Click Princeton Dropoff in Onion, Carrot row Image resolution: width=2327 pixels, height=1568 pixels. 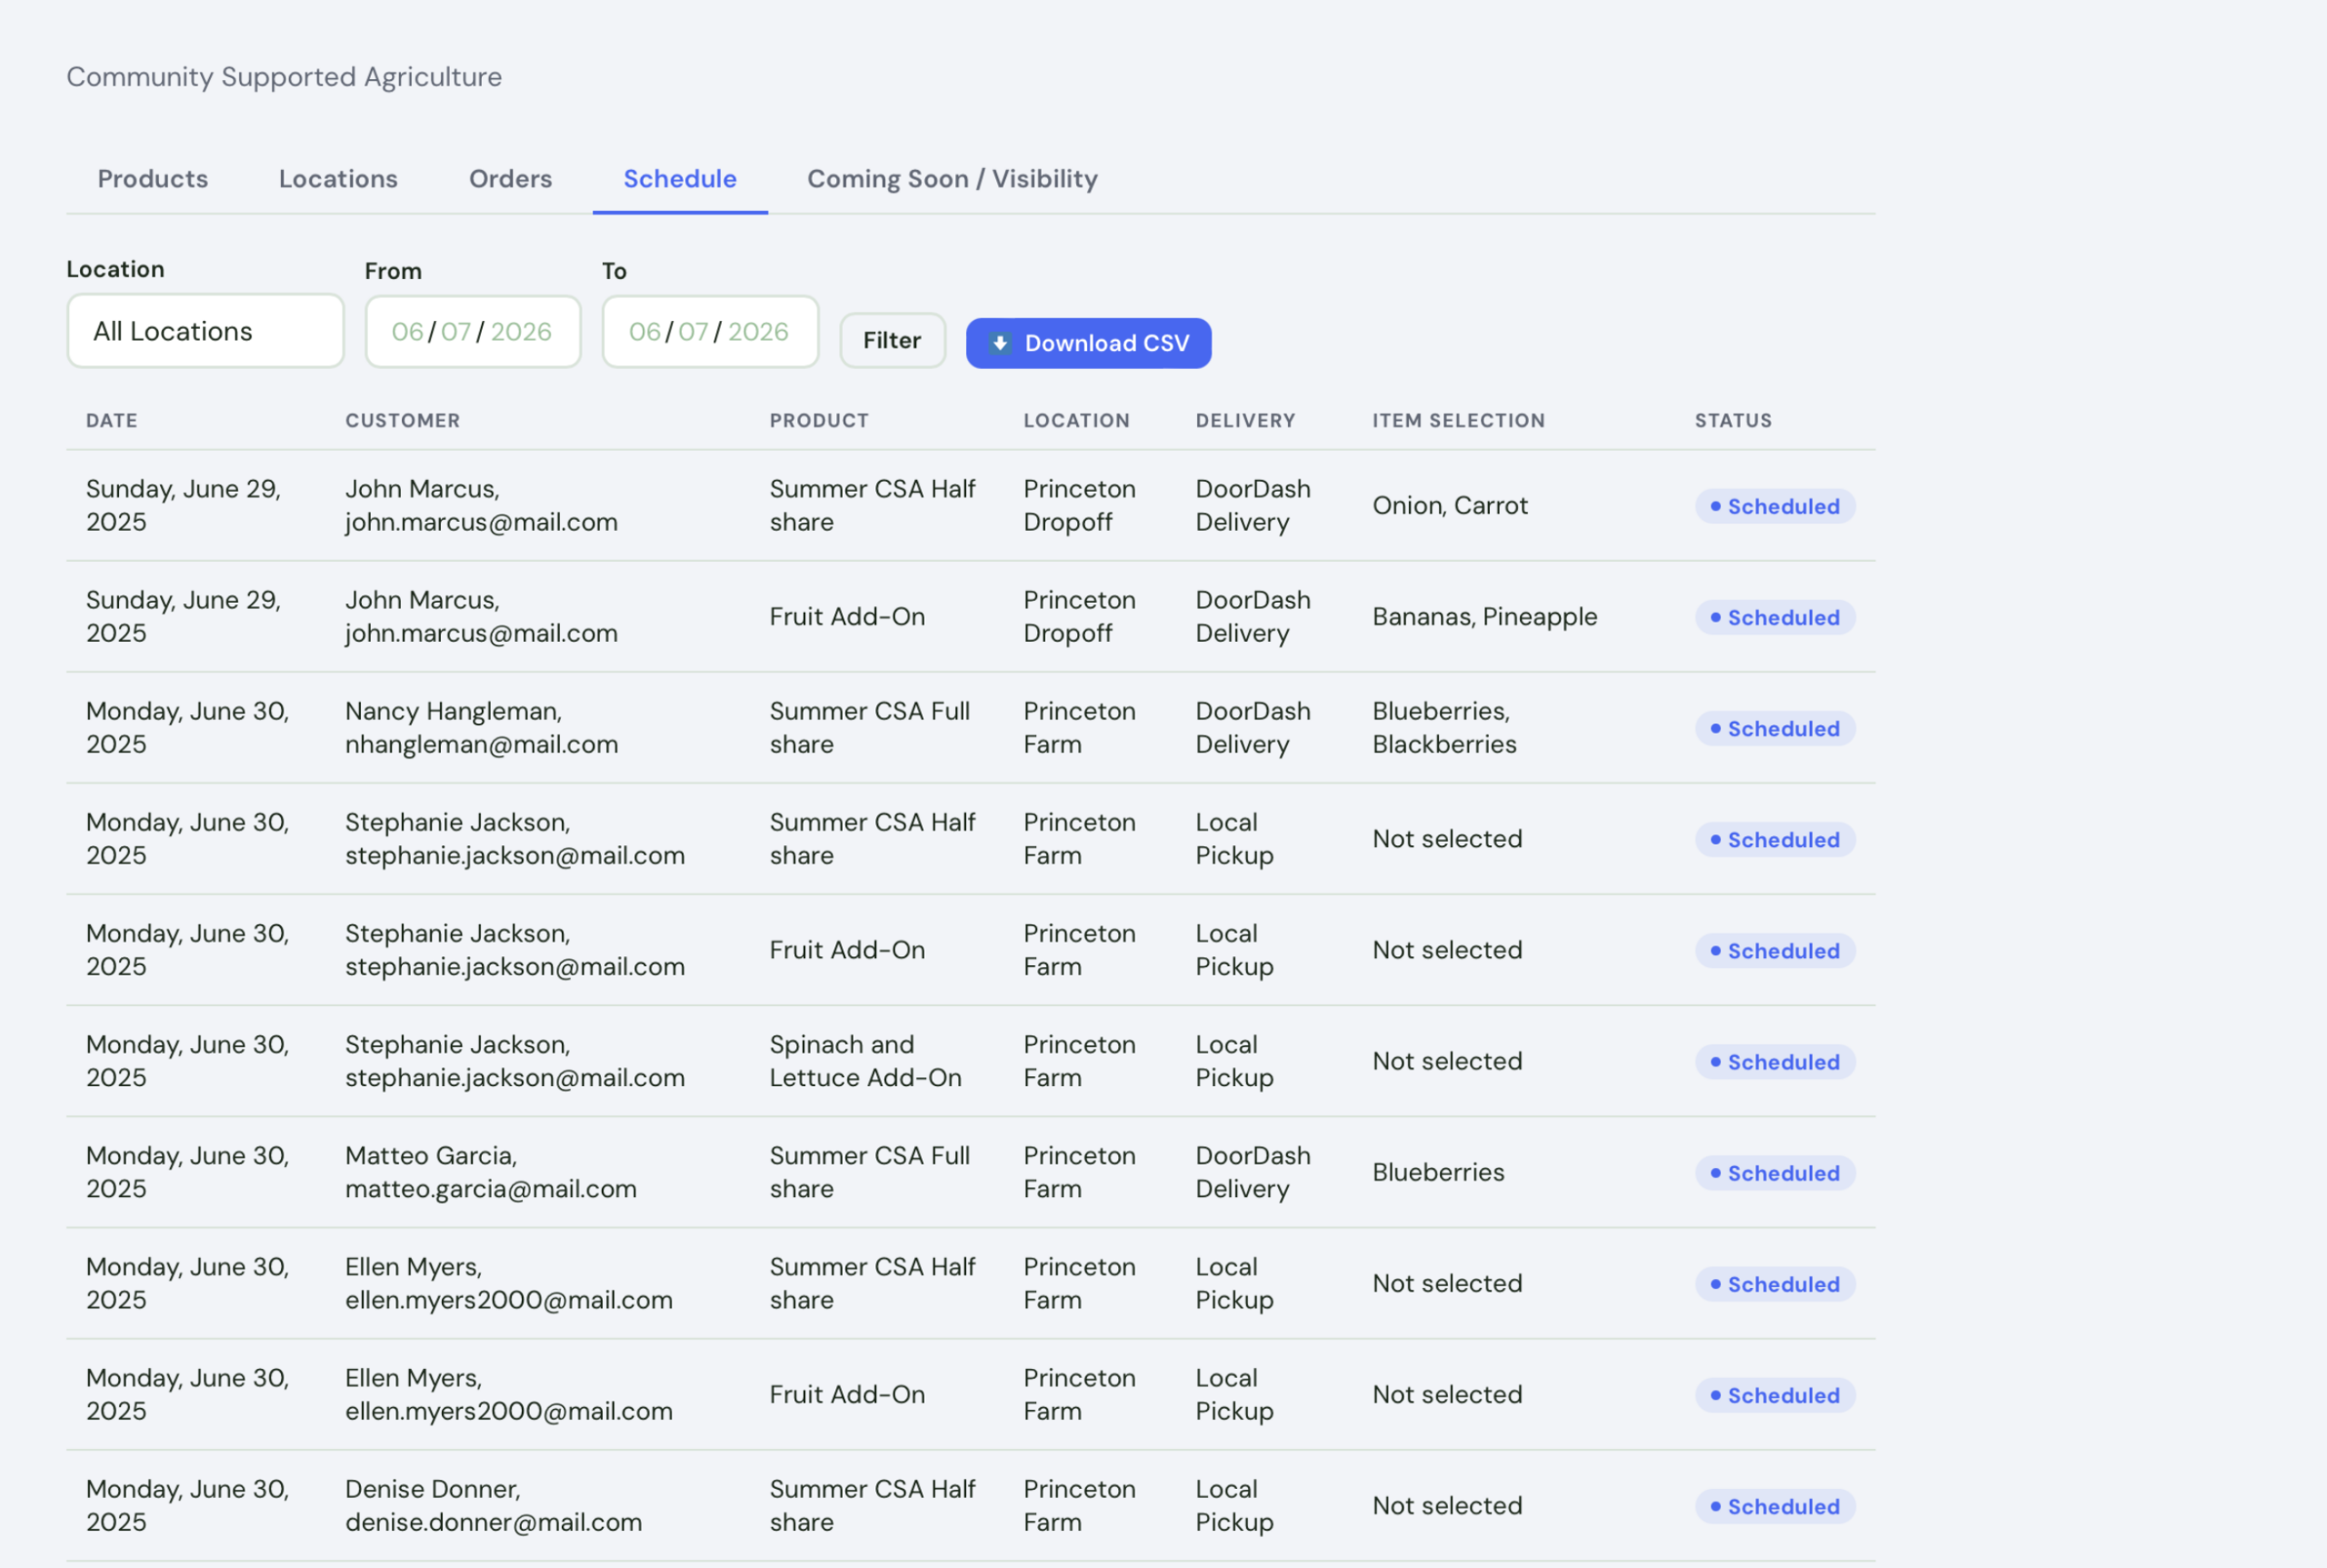pos(1079,505)
